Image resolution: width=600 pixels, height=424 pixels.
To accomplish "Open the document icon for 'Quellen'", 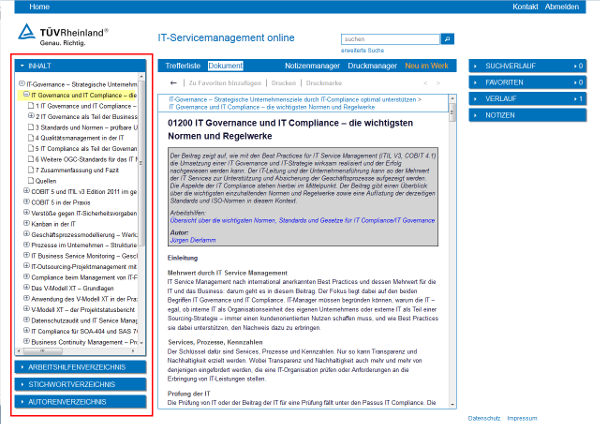I will pos(31,181).
